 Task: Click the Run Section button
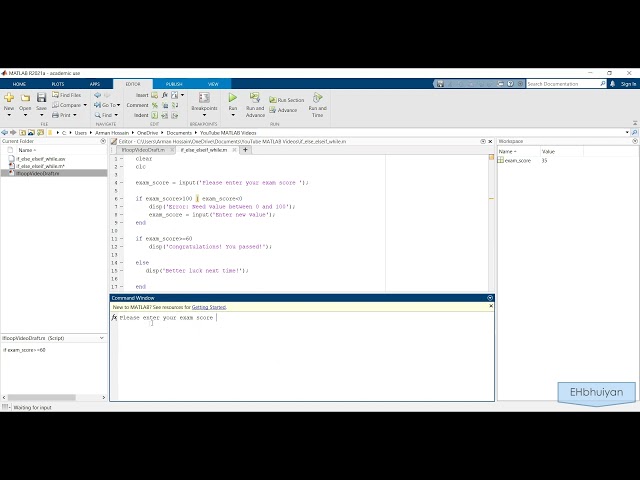click(x=287, y=100)
